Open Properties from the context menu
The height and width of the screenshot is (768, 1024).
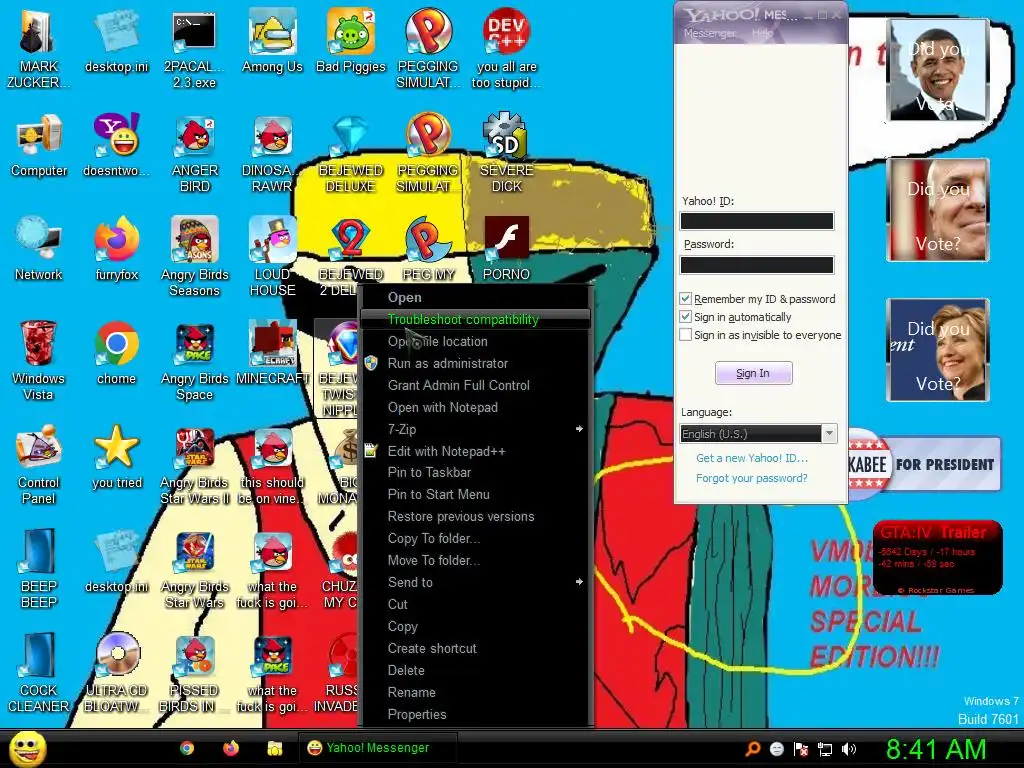coord(476,714)
